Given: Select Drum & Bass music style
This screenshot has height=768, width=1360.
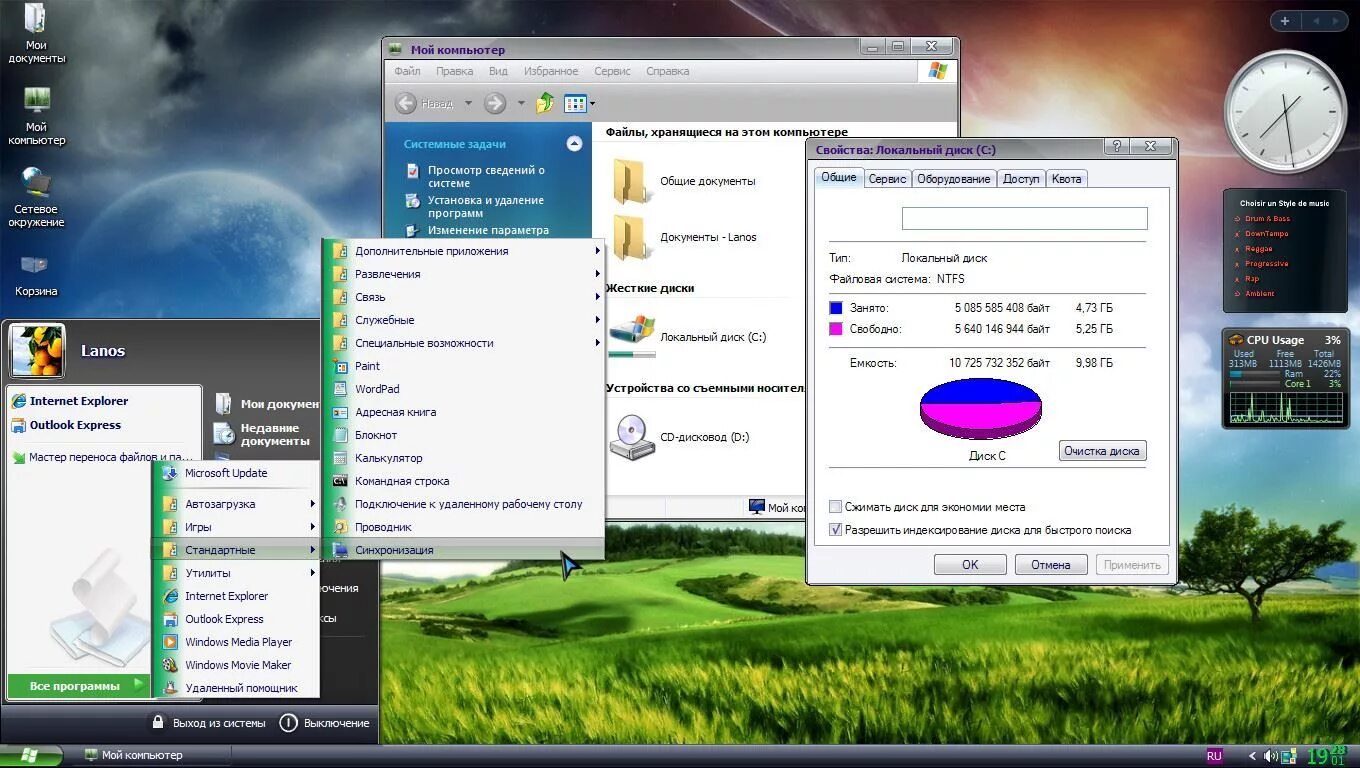Looking at the screenshot, I should point(1267,219).
